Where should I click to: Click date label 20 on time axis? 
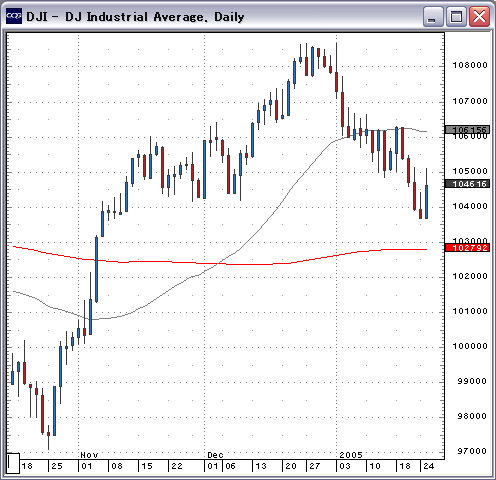coord(291,466)
